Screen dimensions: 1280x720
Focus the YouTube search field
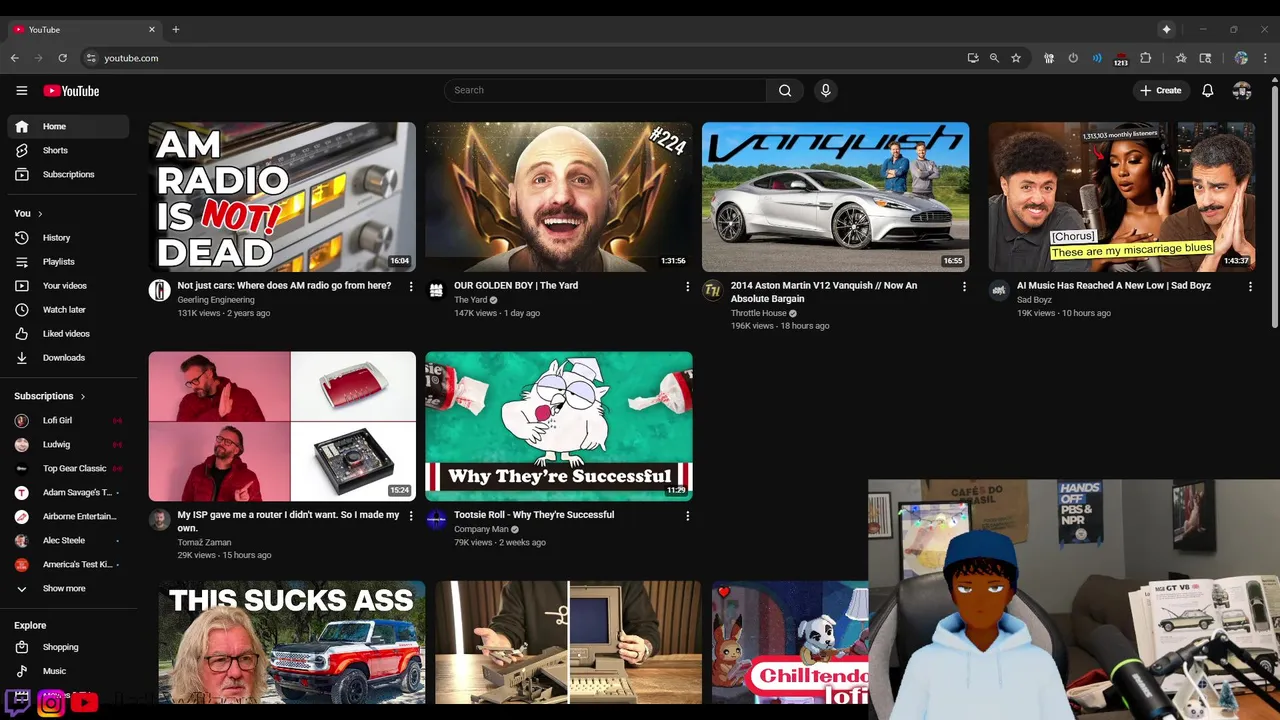click(605, 90)
